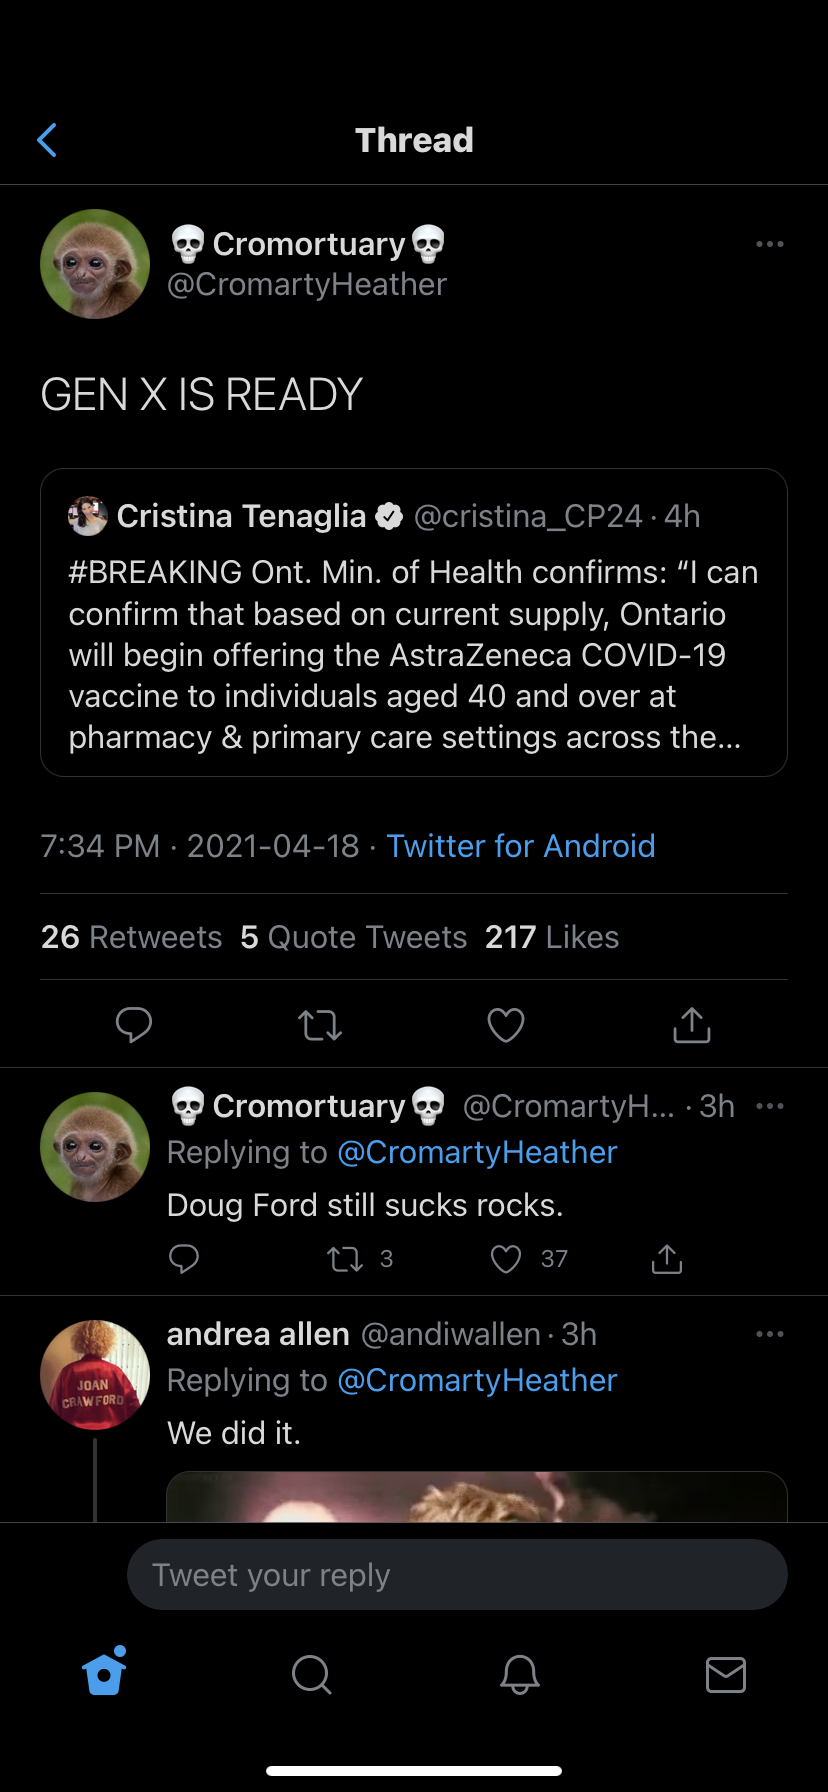828x1792 pixels.
Task: Retweet the main GEN X IS READY tweet
Action: pos(320,1025)
